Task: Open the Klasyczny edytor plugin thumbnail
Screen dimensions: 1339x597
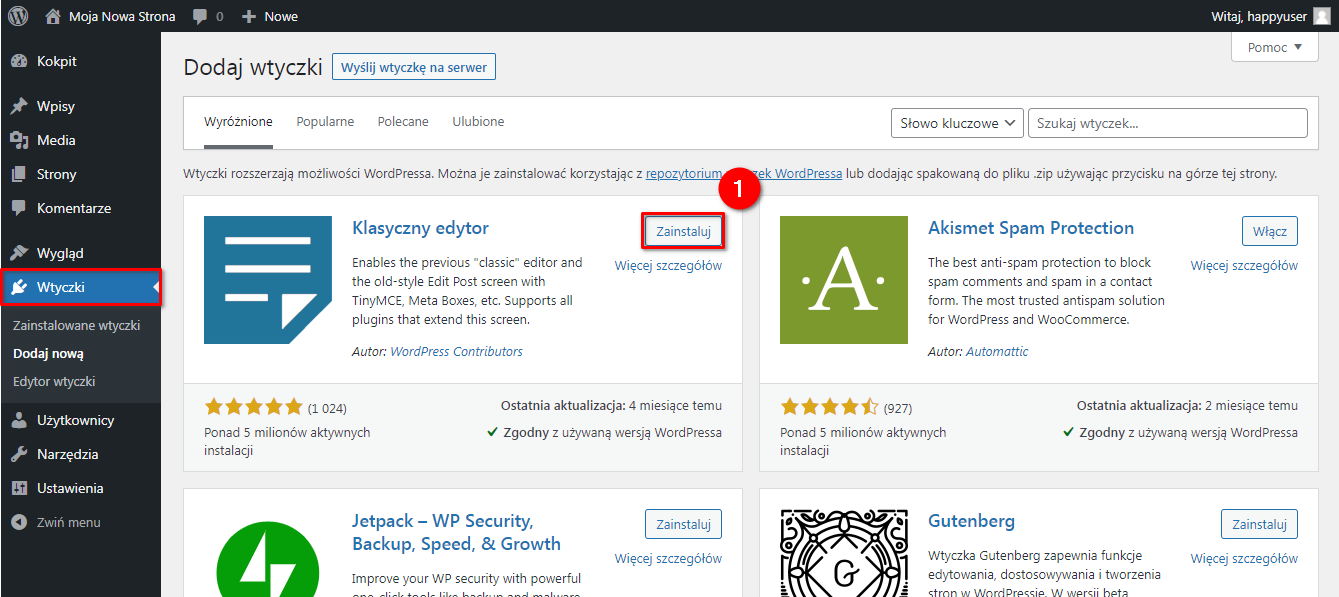Action: (268, 280)
